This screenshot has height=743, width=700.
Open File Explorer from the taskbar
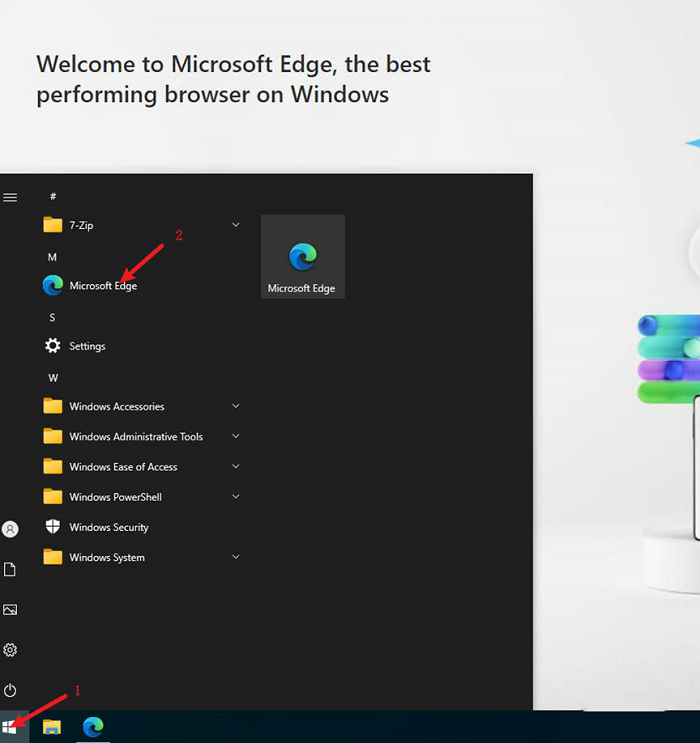point(52,726)
